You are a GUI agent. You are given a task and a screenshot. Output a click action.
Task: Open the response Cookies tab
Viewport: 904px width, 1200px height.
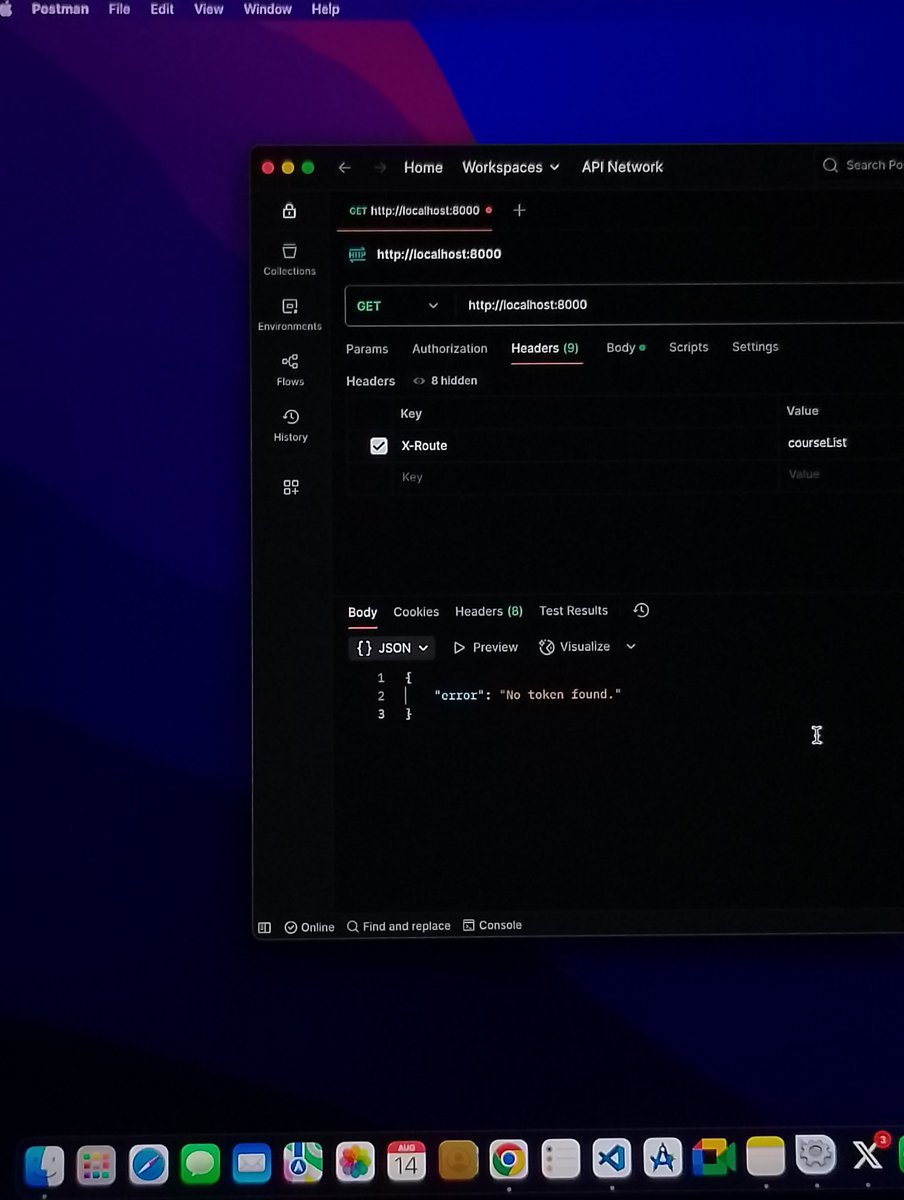(x=416, y=612)
